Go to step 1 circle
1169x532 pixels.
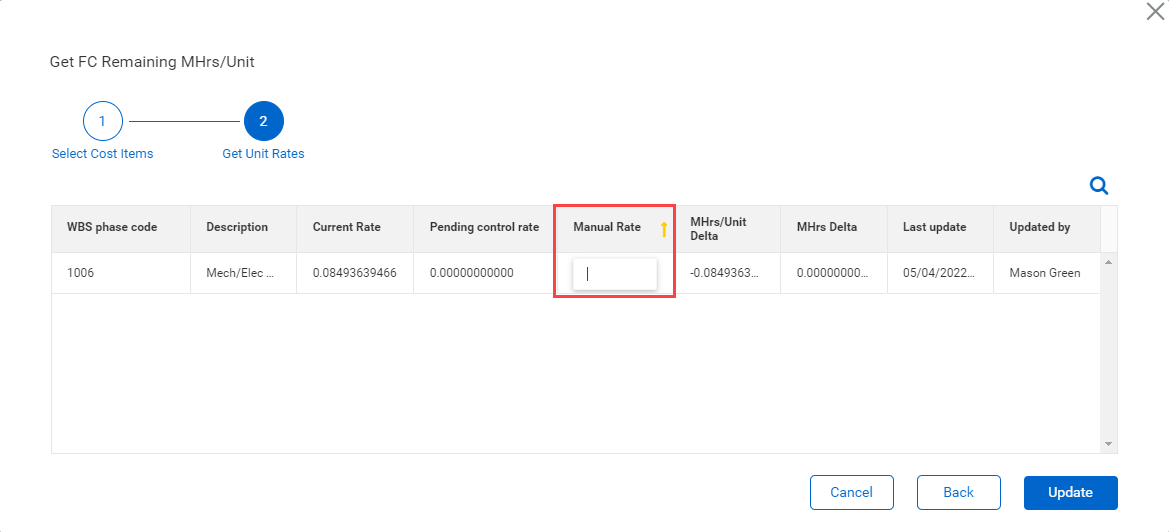tap(102, 122)
